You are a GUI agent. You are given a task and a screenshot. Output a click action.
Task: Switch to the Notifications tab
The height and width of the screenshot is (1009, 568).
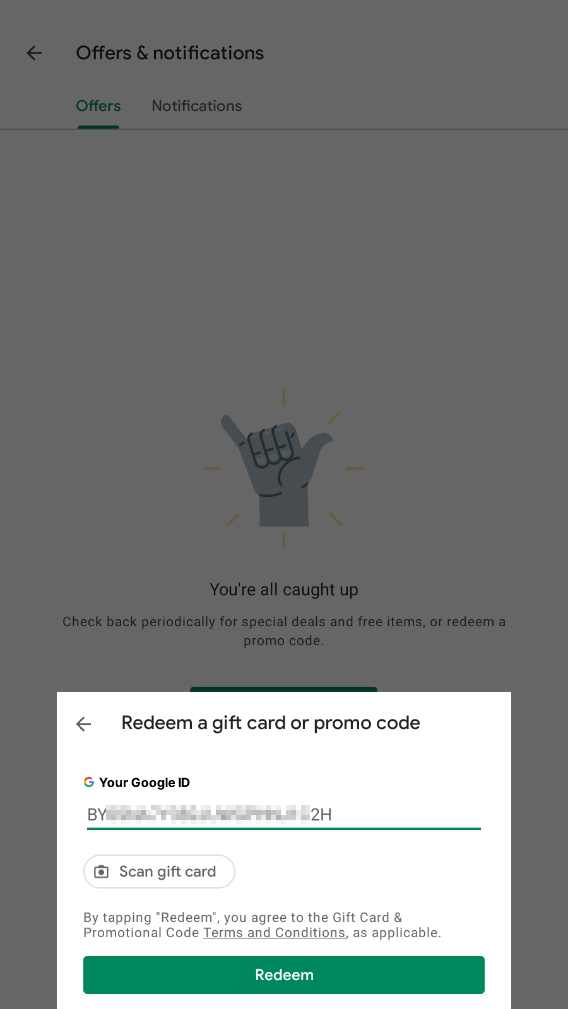(x=197, y=106)
